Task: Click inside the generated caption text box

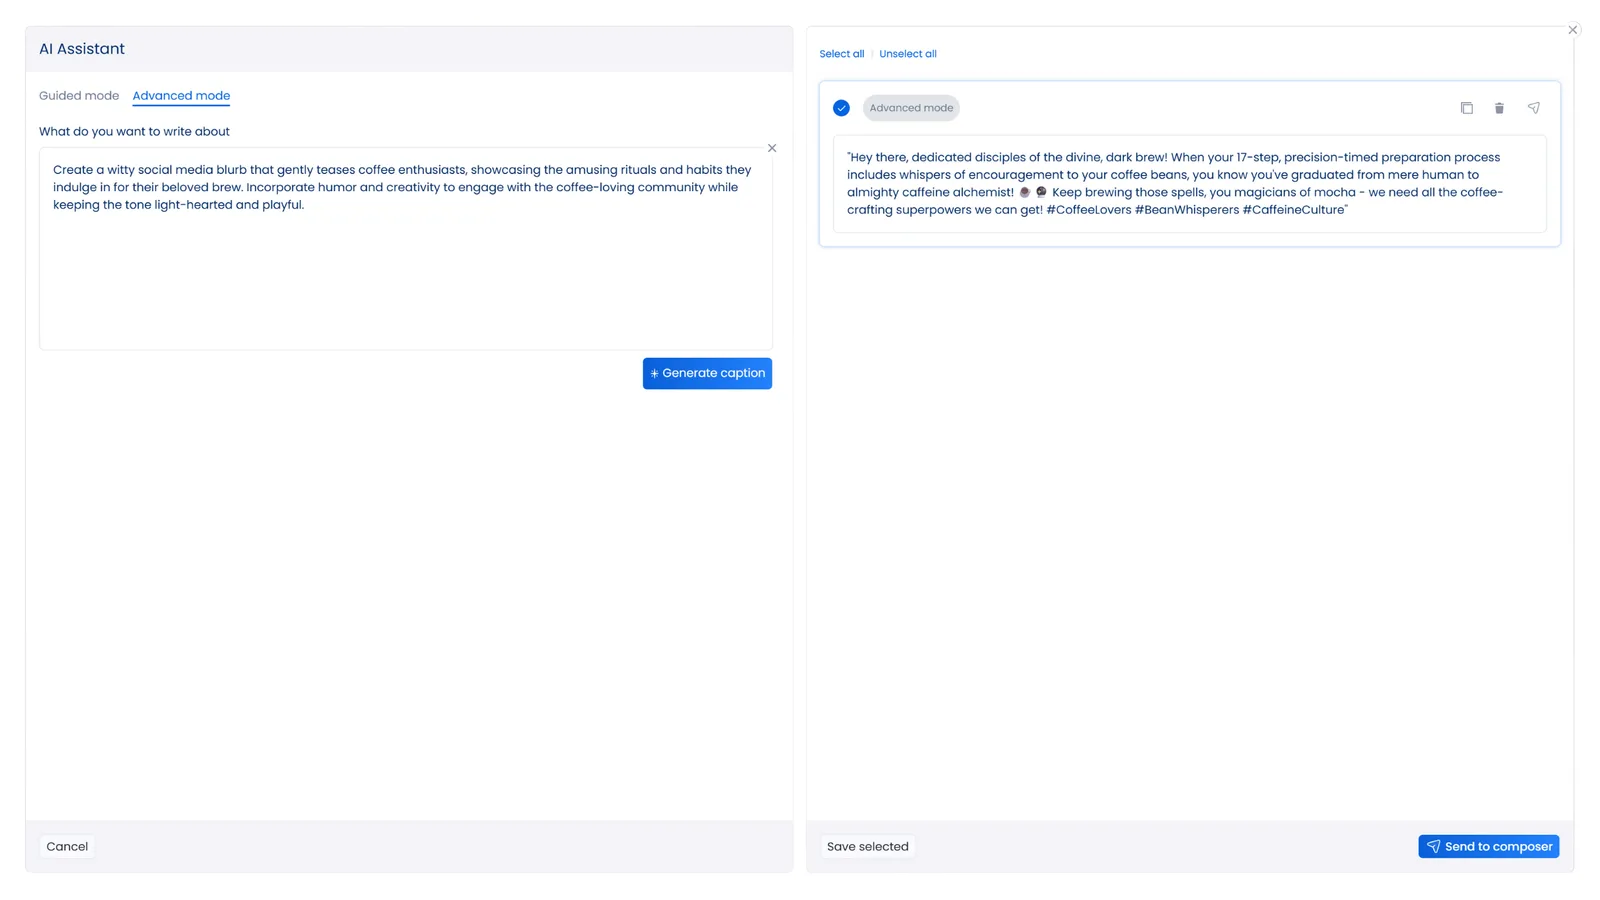Action: 1188,184
